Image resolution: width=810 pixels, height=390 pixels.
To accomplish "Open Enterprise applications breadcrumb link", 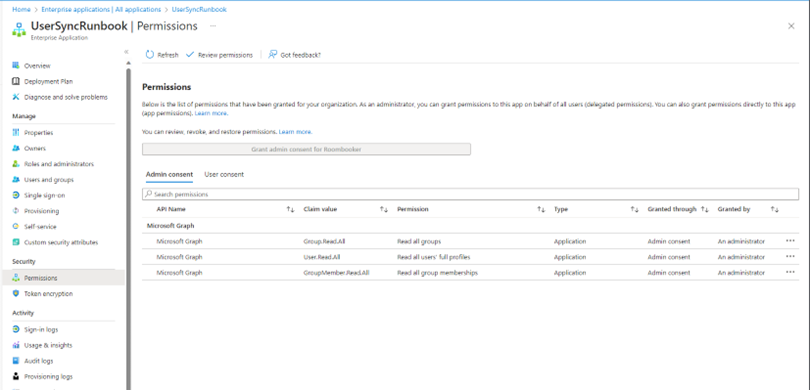I will 102,9.
